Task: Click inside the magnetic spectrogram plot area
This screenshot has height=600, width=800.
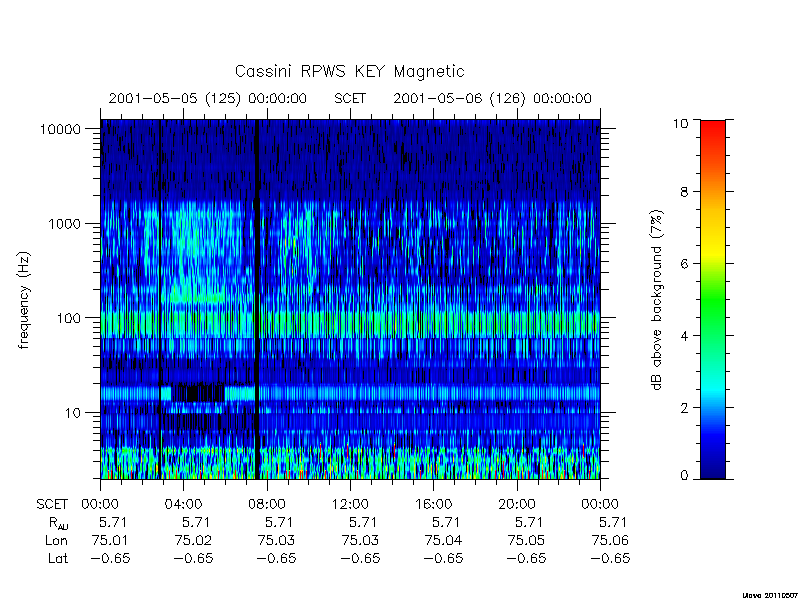Action: (350, 299)
